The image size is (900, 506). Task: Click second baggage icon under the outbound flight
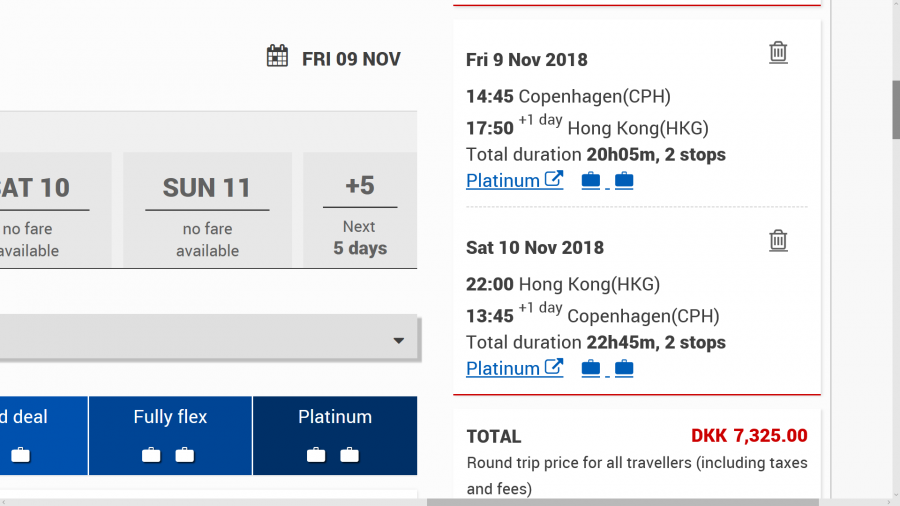624,181
